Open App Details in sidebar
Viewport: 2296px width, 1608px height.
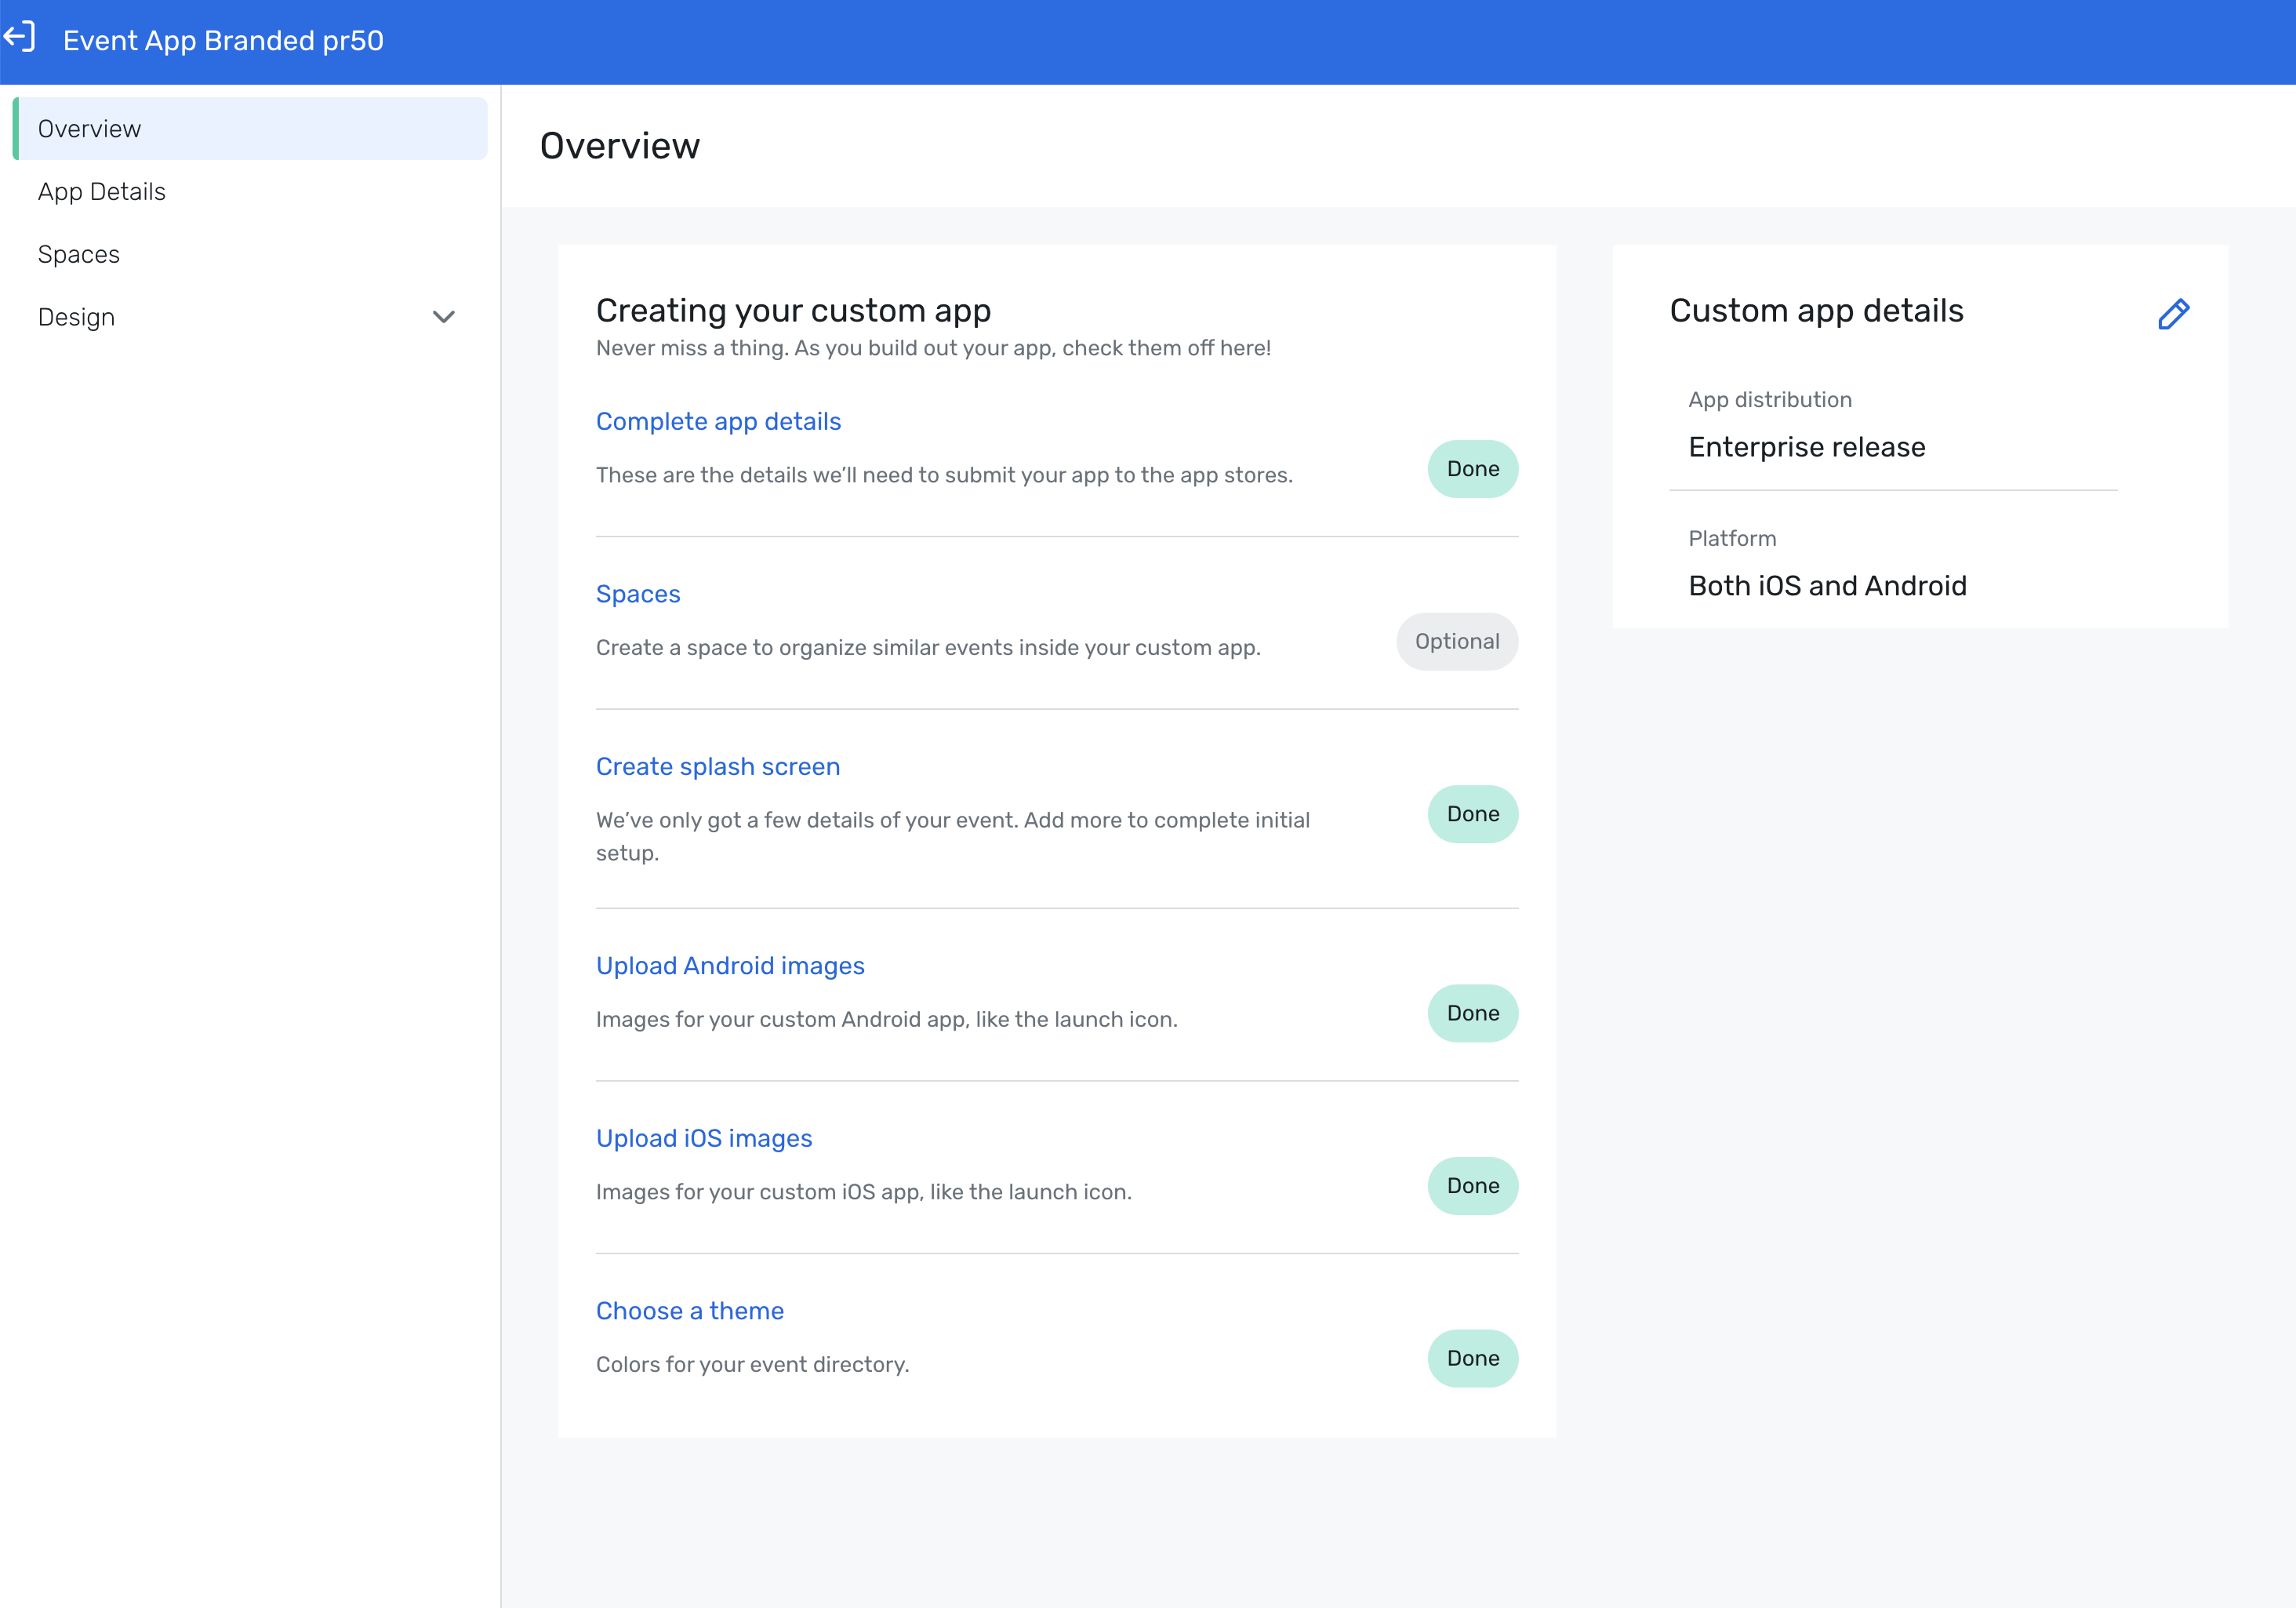pos(102,192)
